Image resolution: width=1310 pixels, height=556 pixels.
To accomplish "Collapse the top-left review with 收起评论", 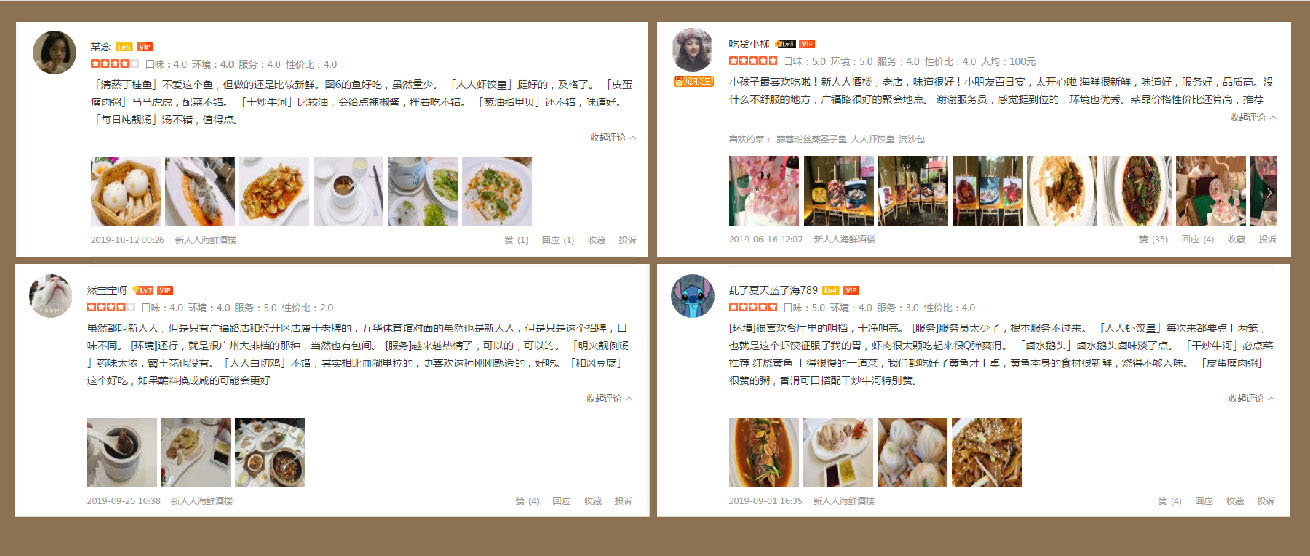I will (612, 138).
